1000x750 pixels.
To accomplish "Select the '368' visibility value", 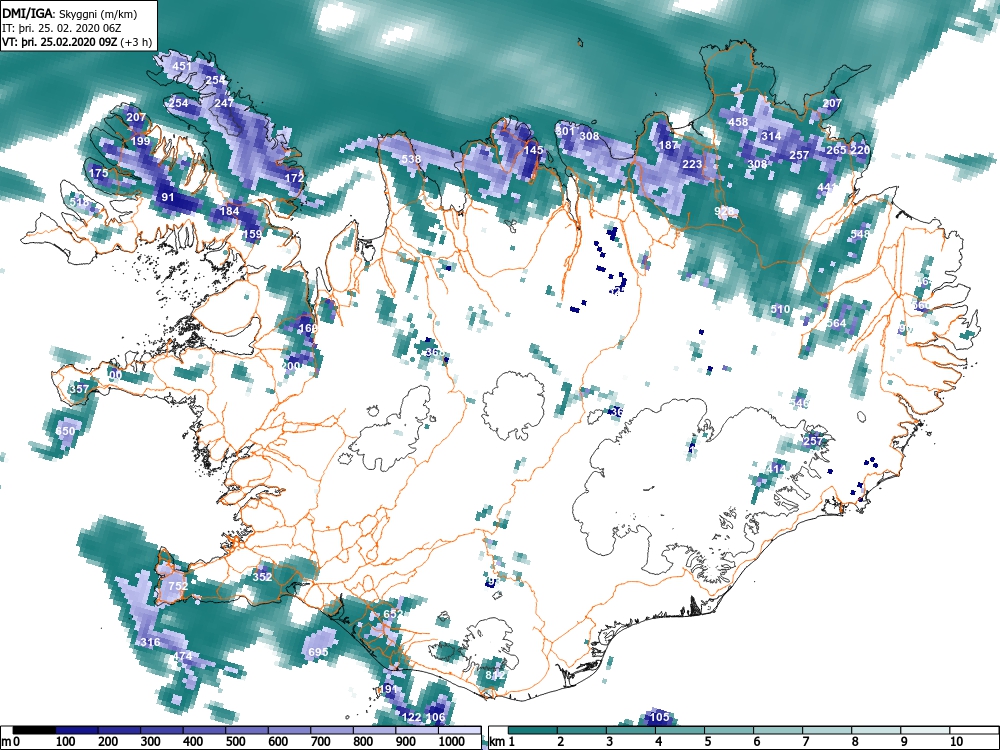I will click(435, 352).
